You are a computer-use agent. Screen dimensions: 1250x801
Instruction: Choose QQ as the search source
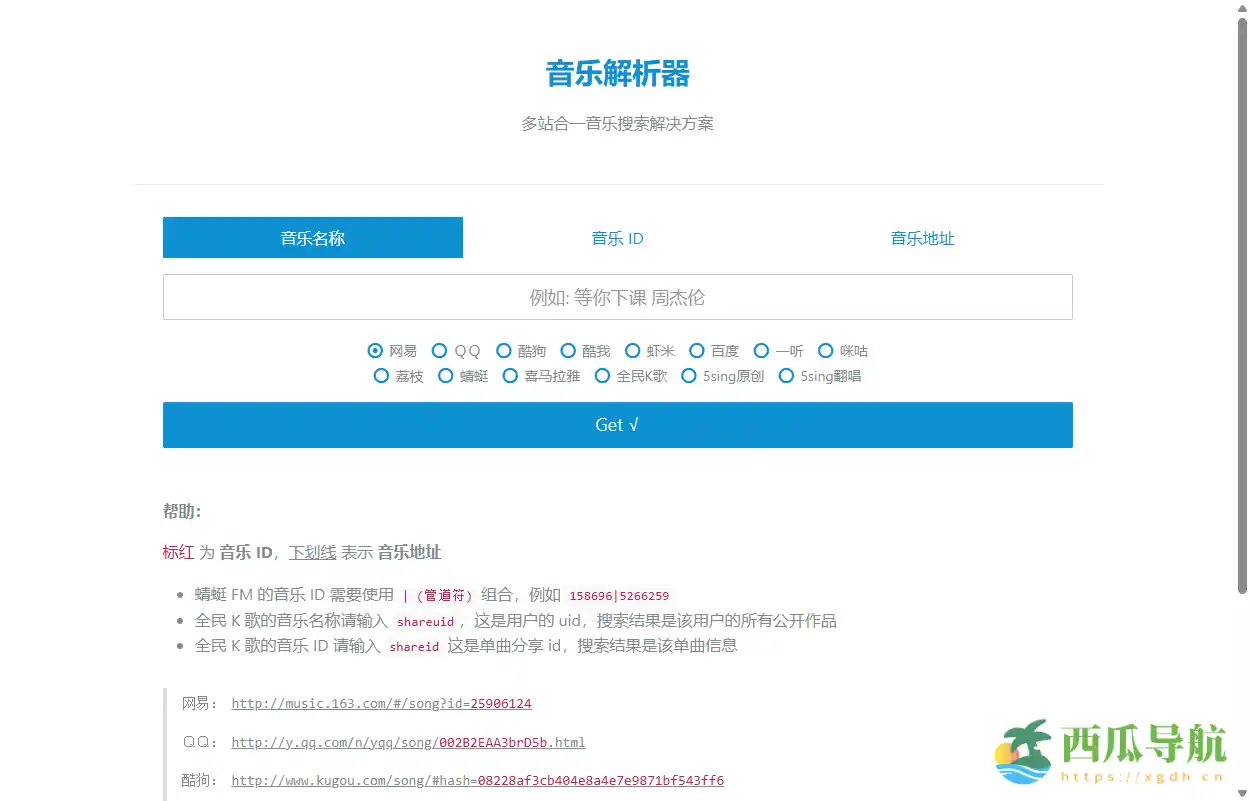[440, 350]
